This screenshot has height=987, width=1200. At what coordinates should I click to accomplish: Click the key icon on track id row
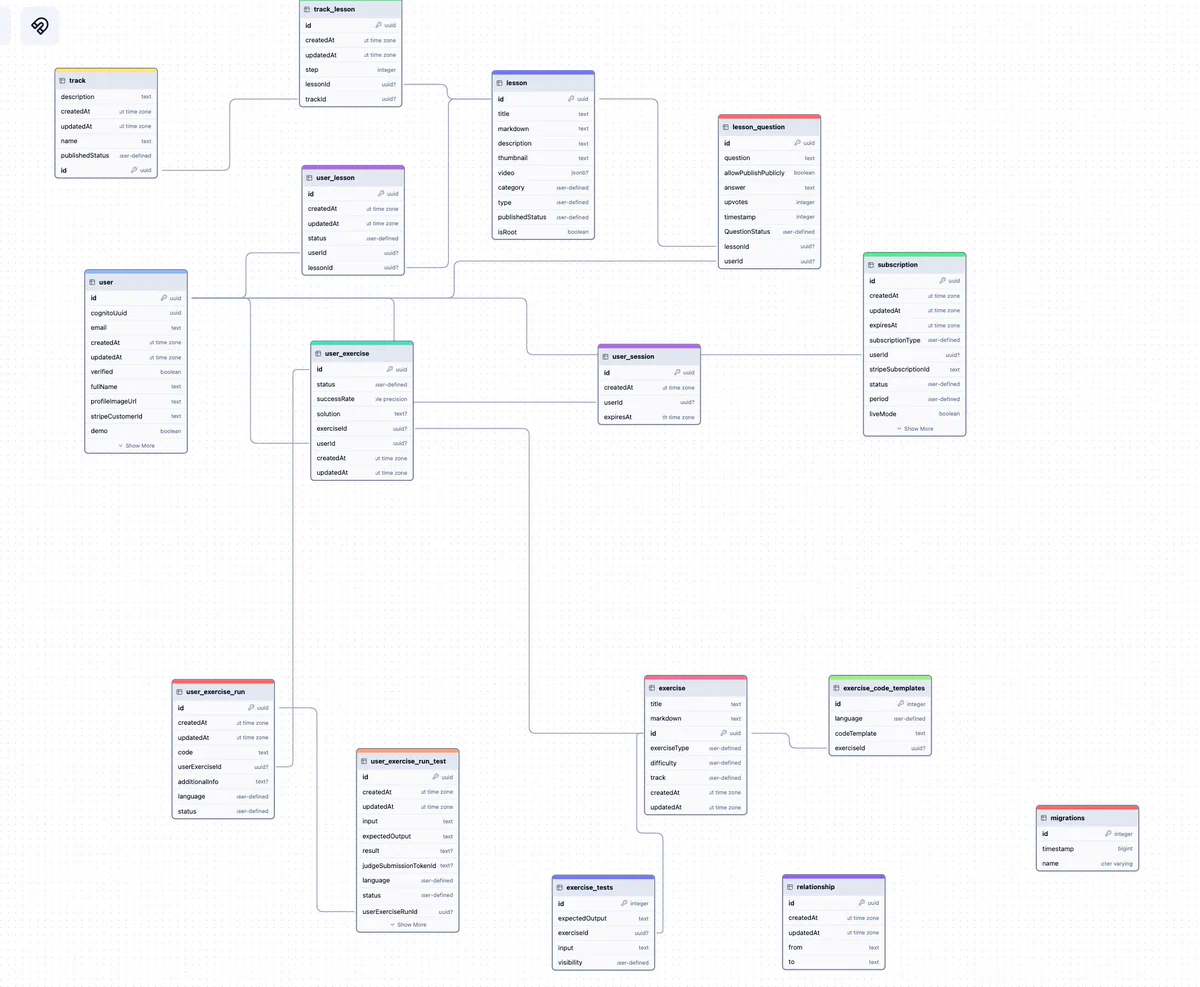pyautogui.click(x=133, y=171)
